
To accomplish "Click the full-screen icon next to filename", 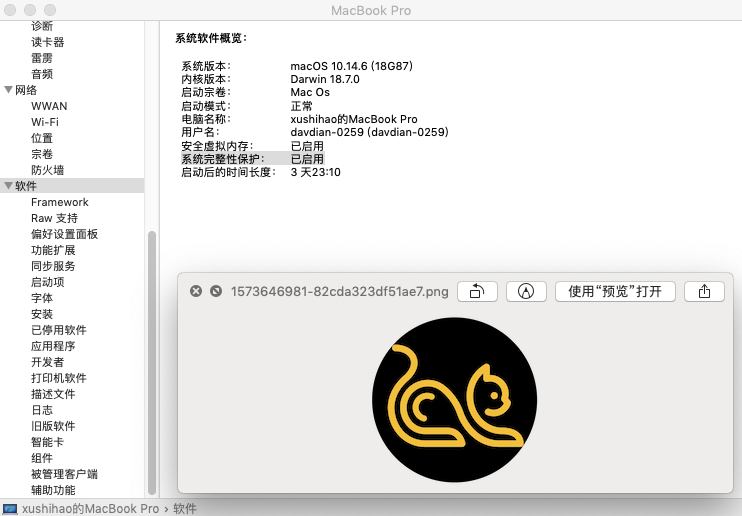I will click(215, 291).
